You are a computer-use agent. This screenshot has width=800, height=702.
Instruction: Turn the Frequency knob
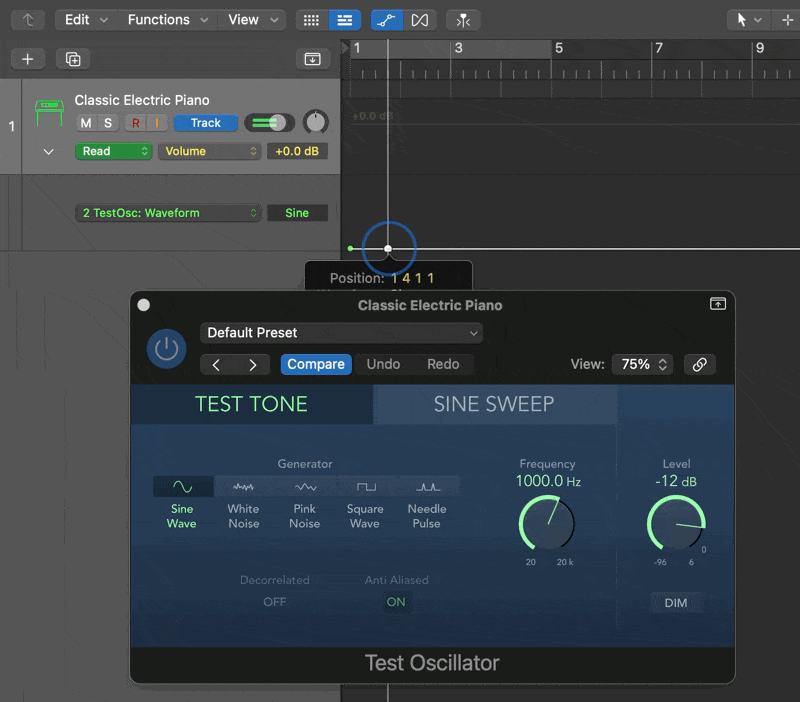pos(547,524)
